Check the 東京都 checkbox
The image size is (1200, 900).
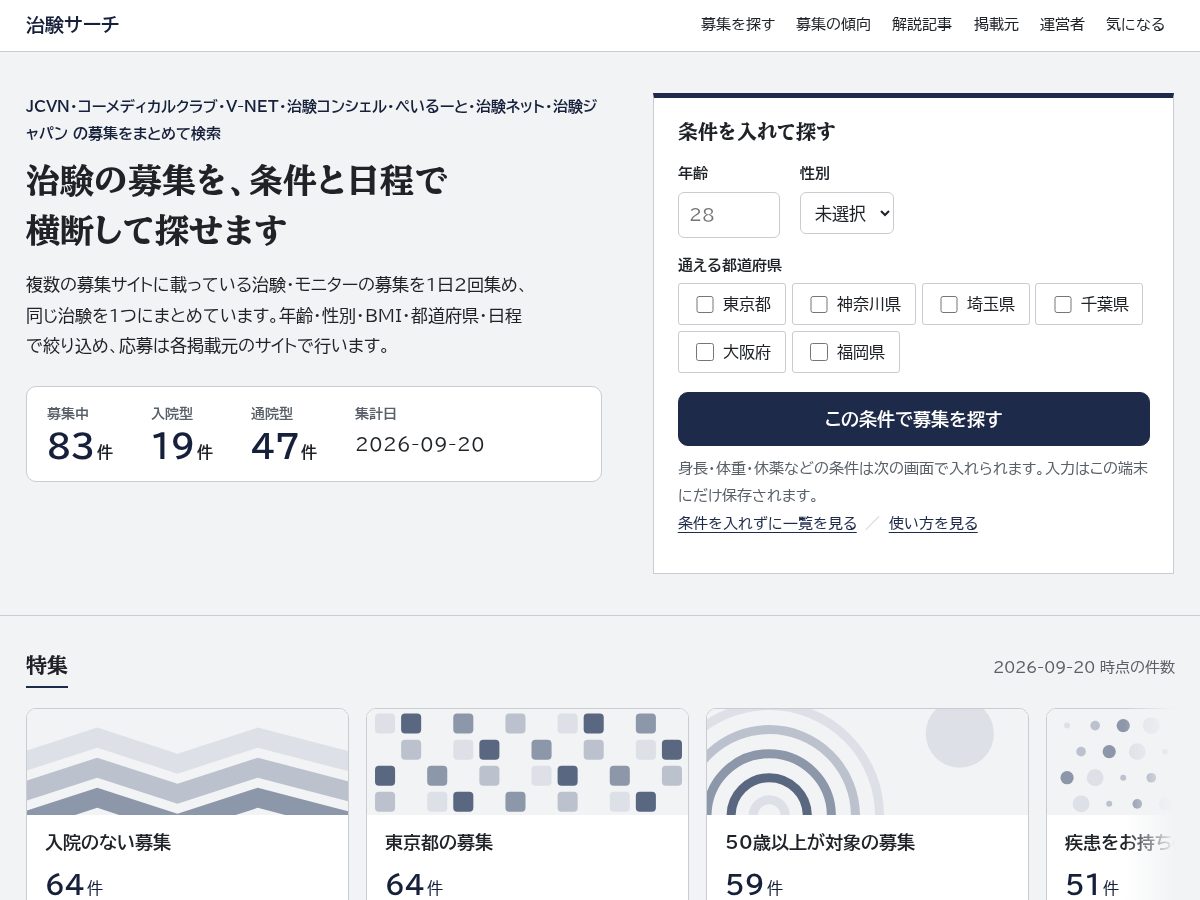705,304
